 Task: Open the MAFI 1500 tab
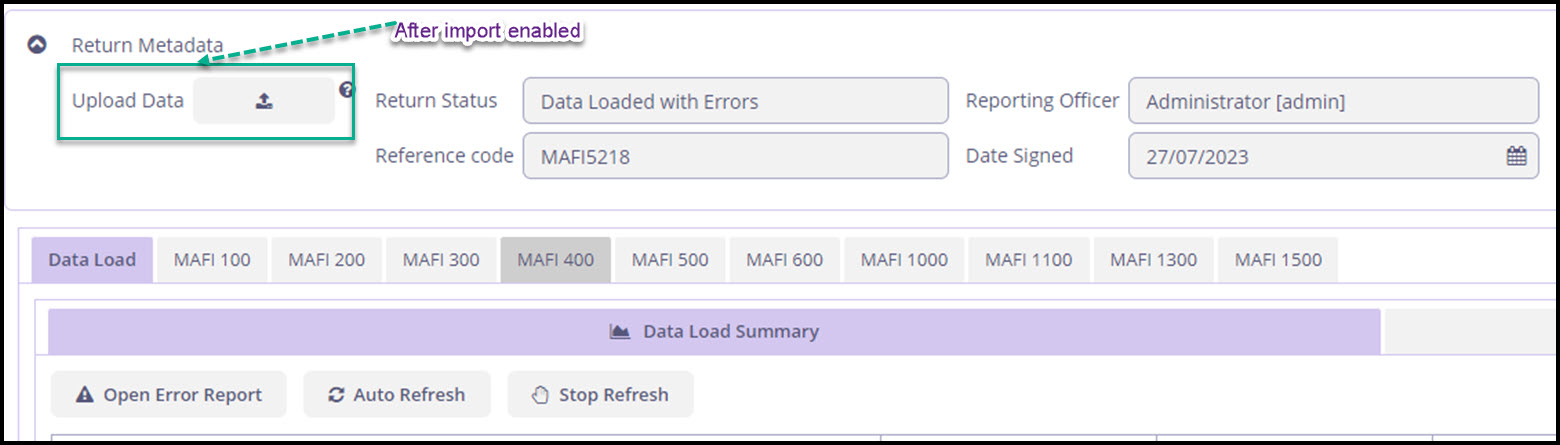coord(1278,260)
